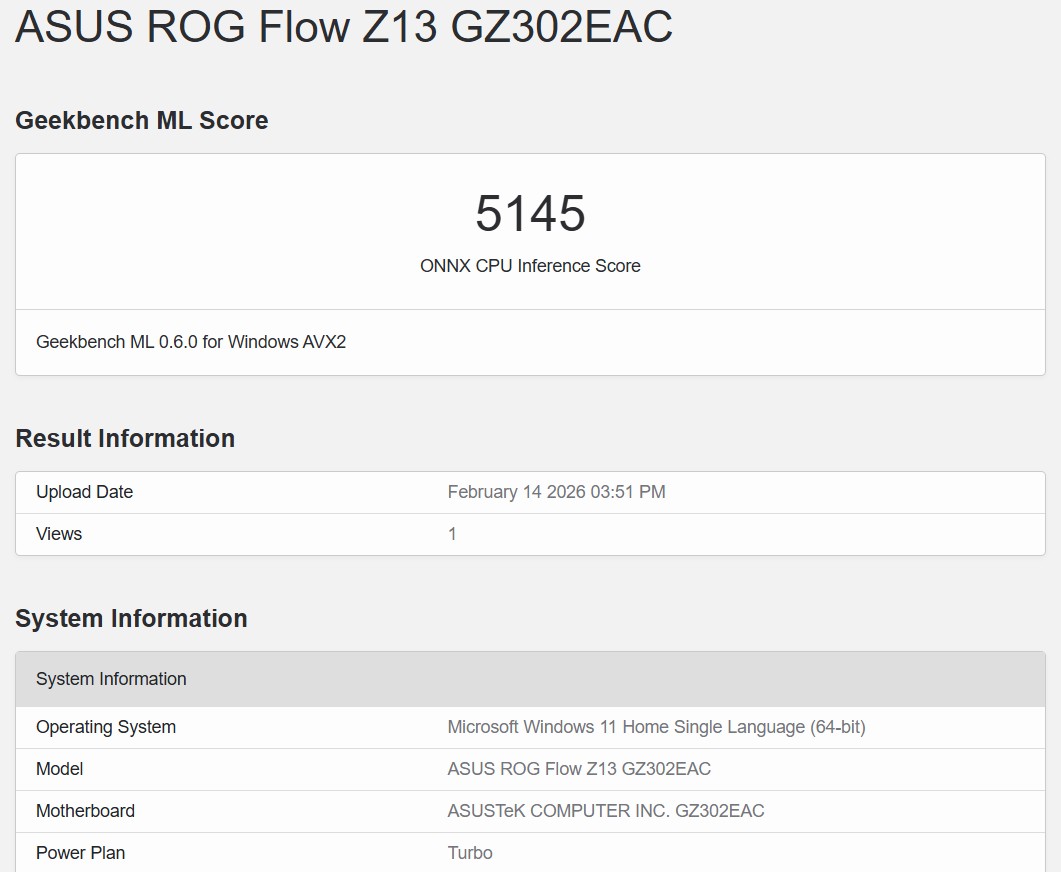Viewport: 1061px width, 872px height.
Task: Click the Upload Date row label
Action: pyautogui.click(x=84, y=492)
